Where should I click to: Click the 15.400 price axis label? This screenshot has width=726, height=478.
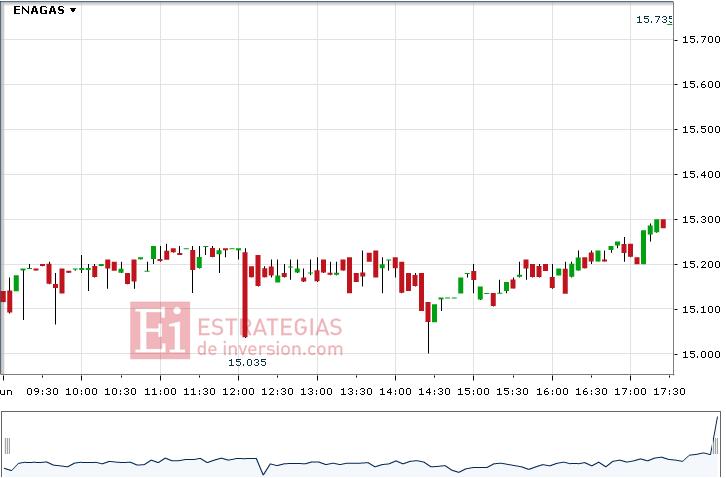[x=701, y=175]
